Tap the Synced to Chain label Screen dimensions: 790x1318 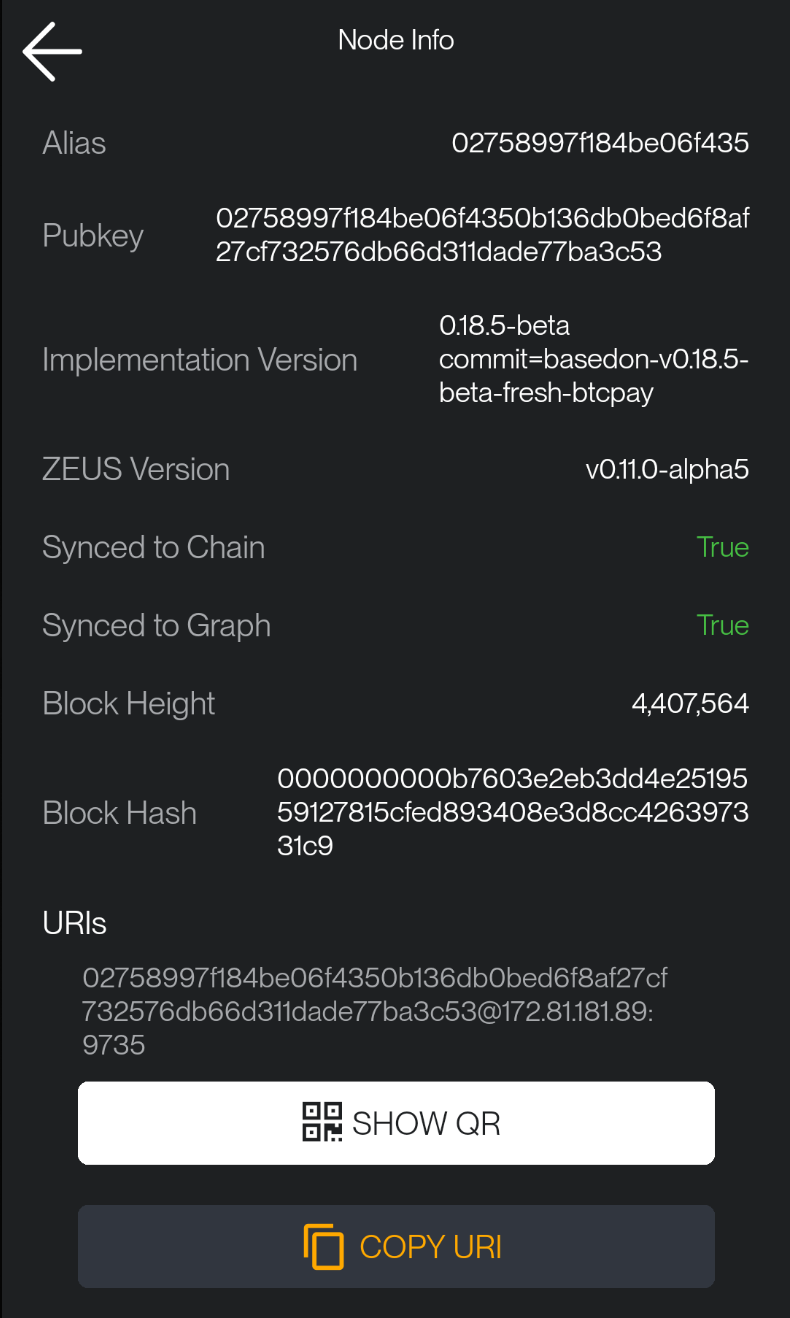[153, 547]
